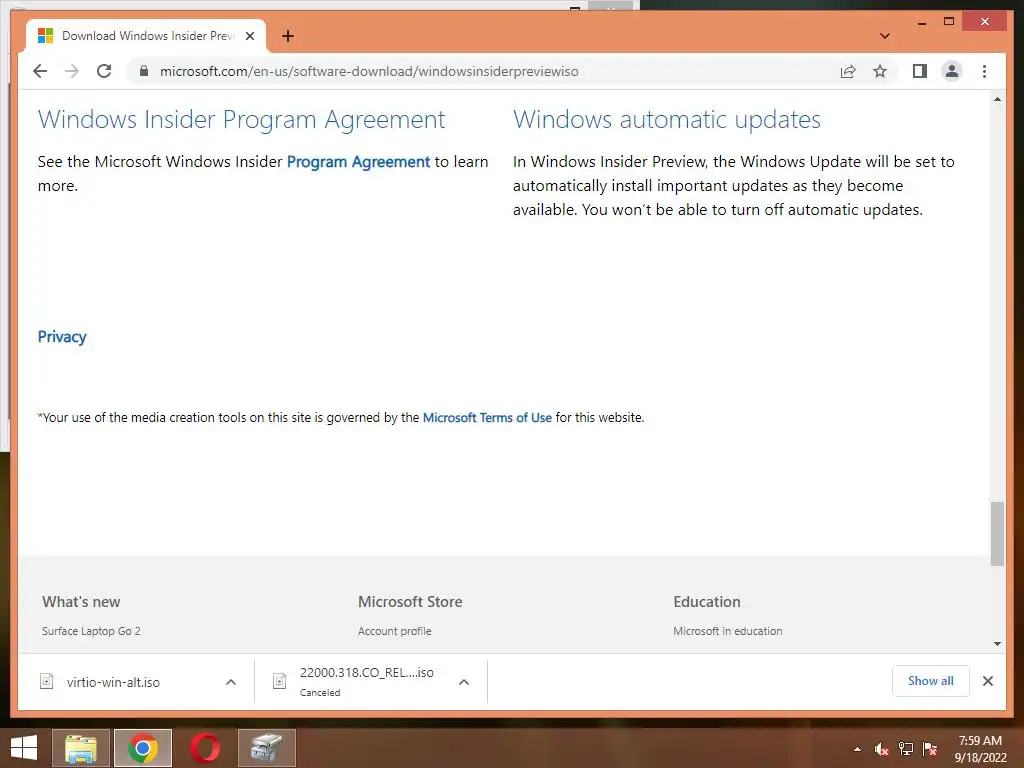
Task: Click the taskbar clock showing 7:59 AM
Action: pos(980,749)
